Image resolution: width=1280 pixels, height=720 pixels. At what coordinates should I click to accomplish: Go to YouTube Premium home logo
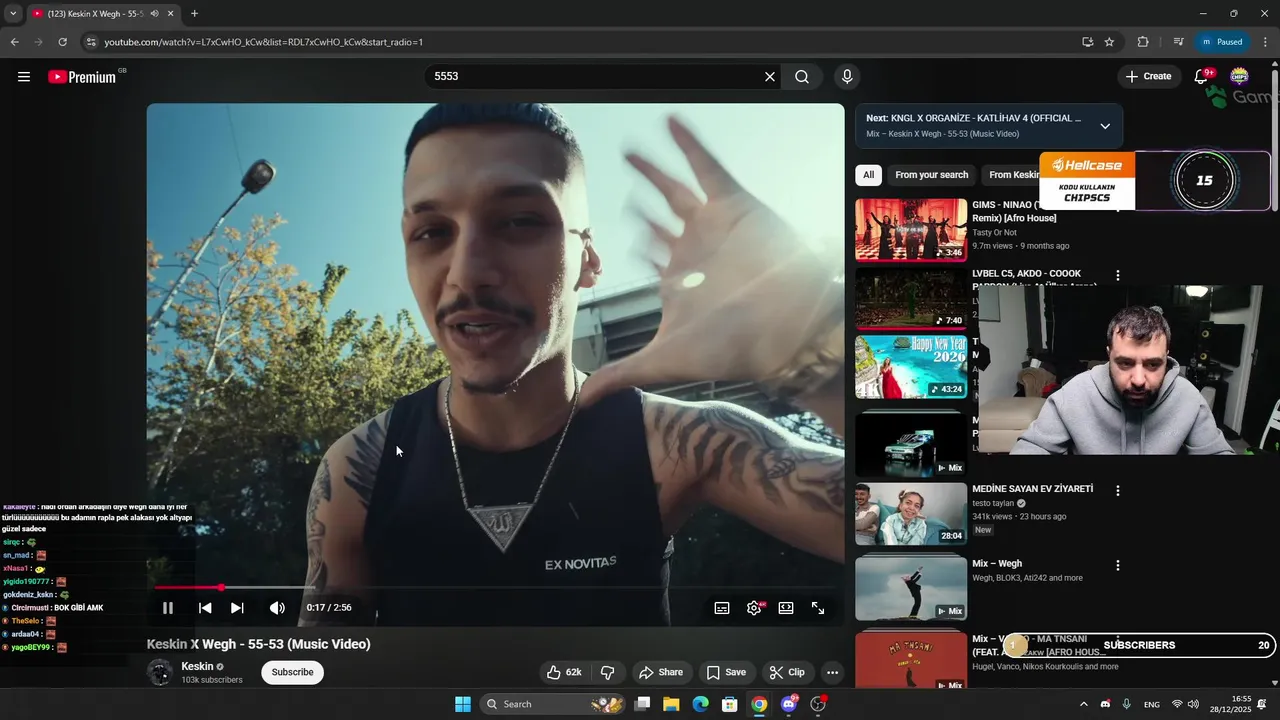coord(82,77)
